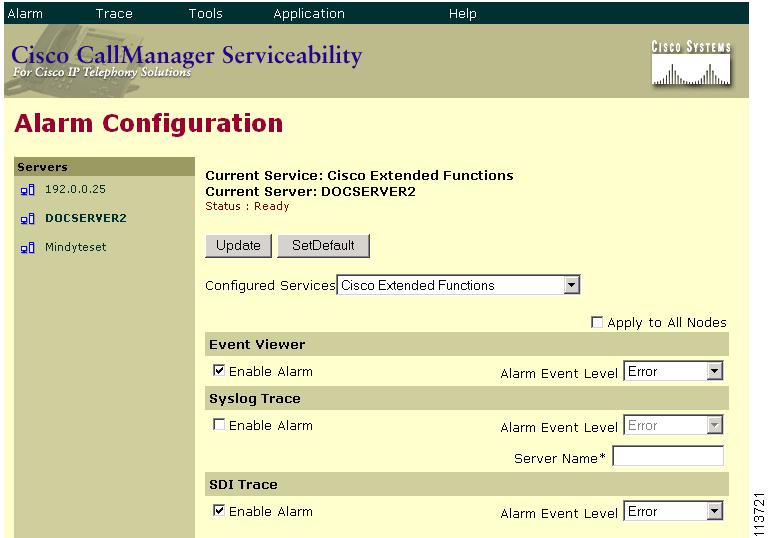Image resolution: width=771 pixels, height=538 pixels.
Task: Uncheck Event Viewer Enable Alarm
Action: [219, 370]
